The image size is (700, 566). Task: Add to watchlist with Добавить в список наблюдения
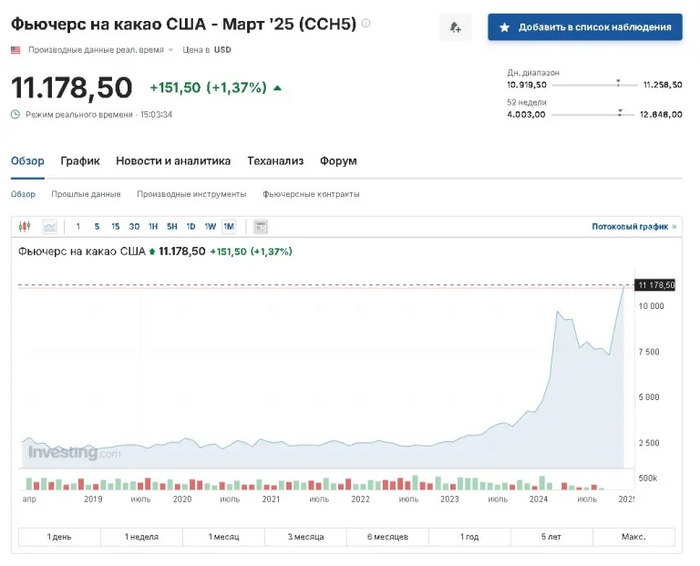(x=585, y=27)
